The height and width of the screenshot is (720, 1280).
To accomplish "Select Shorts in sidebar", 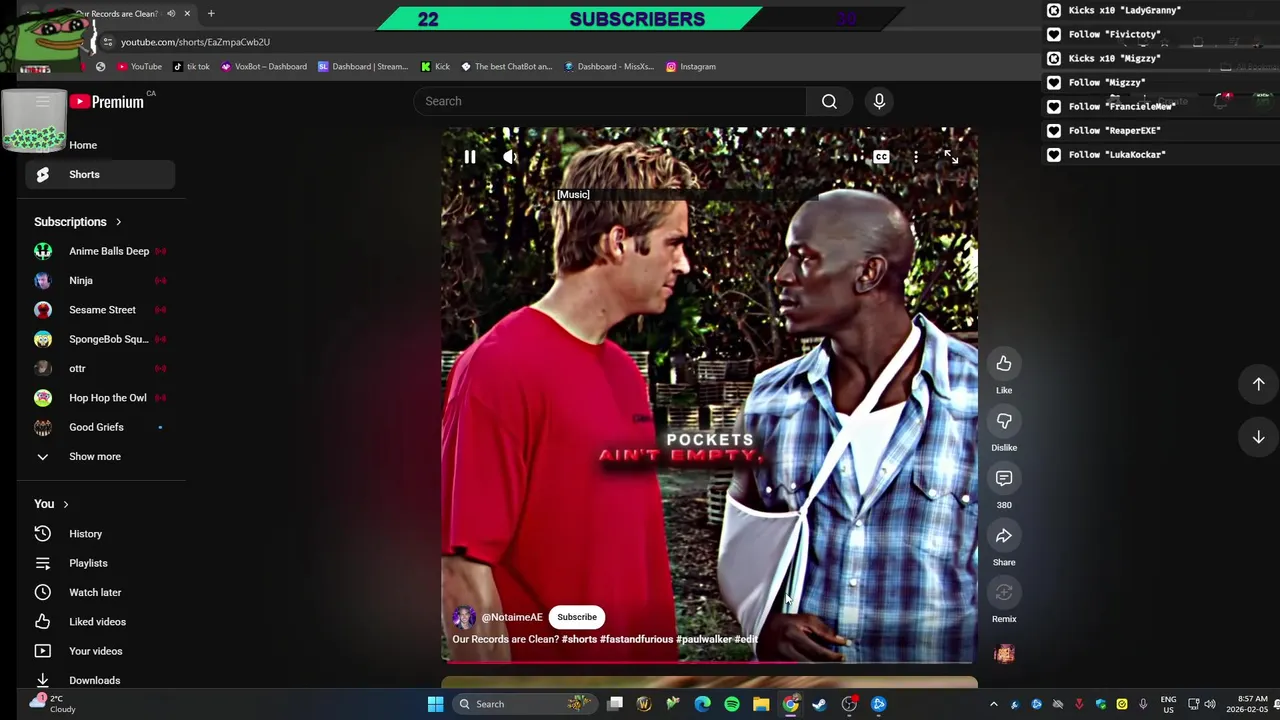I will (x=100, y=174).
